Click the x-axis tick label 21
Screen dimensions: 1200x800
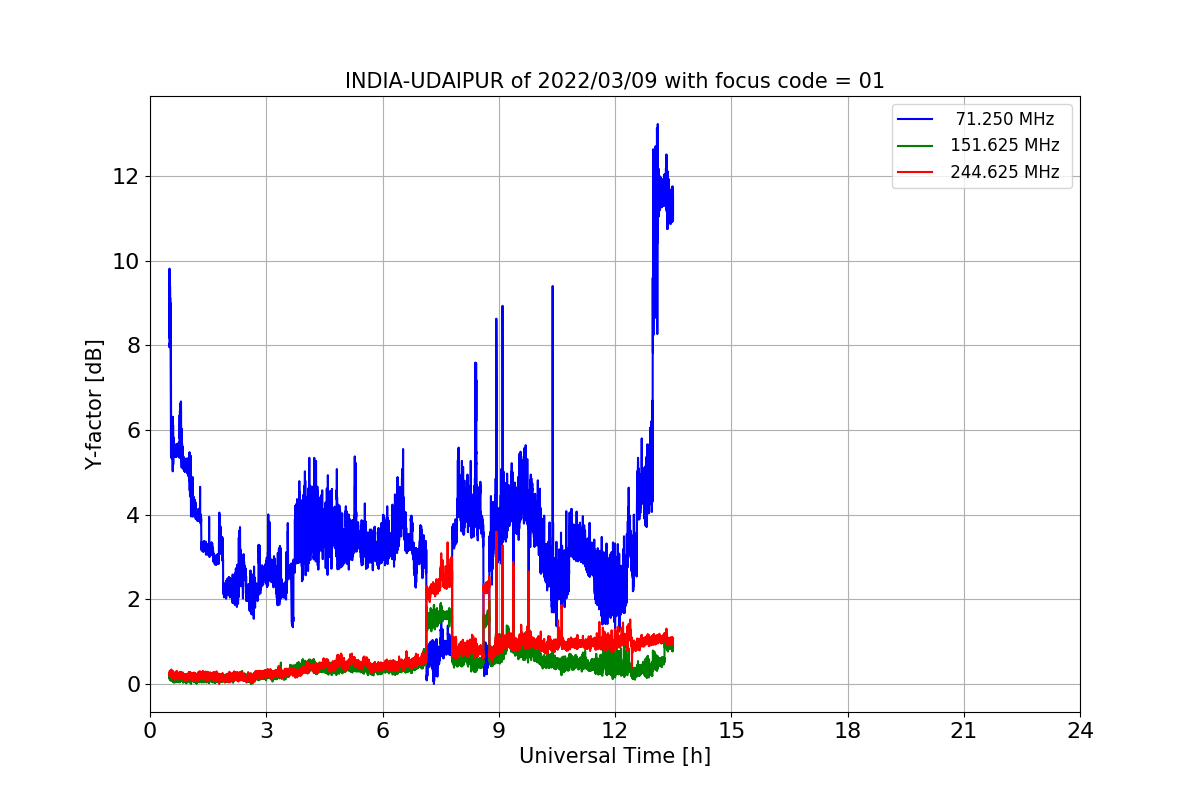964,730
